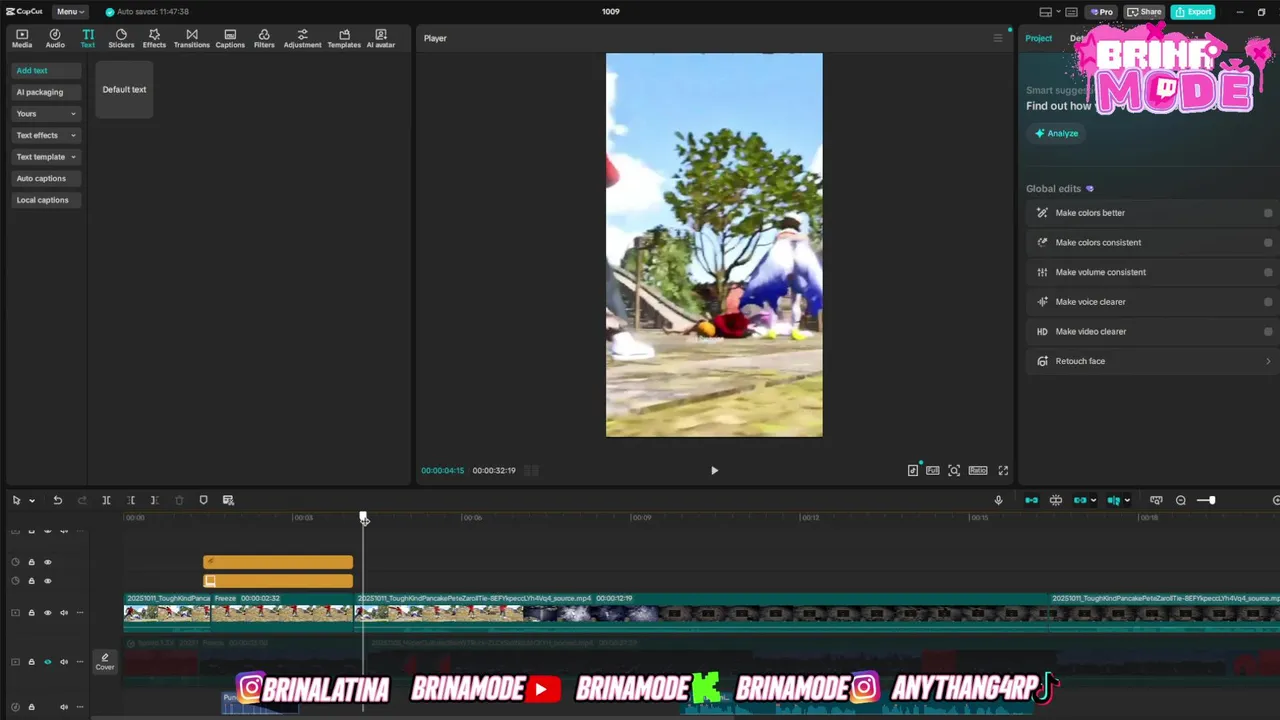Expand the Yours section

click(46, 114)
